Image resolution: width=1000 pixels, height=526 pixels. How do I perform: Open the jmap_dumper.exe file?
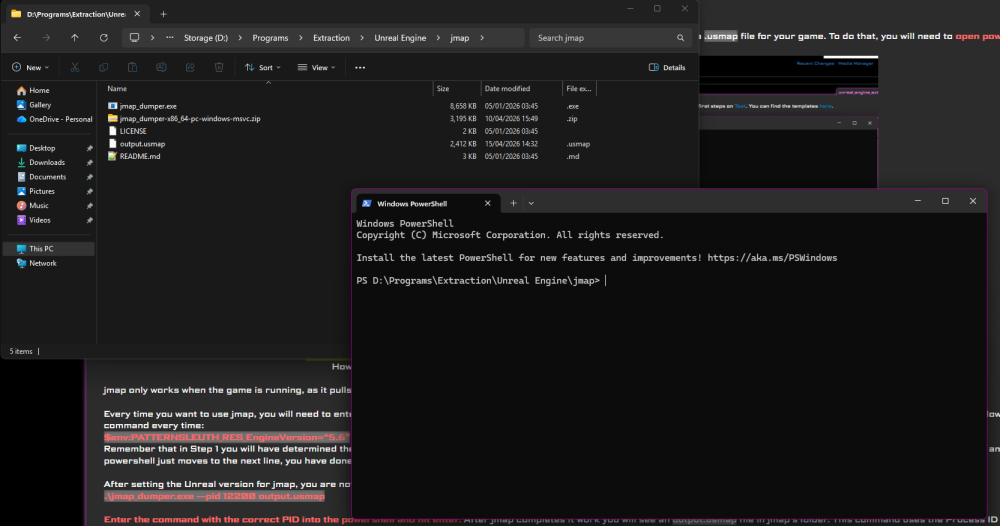147,105
